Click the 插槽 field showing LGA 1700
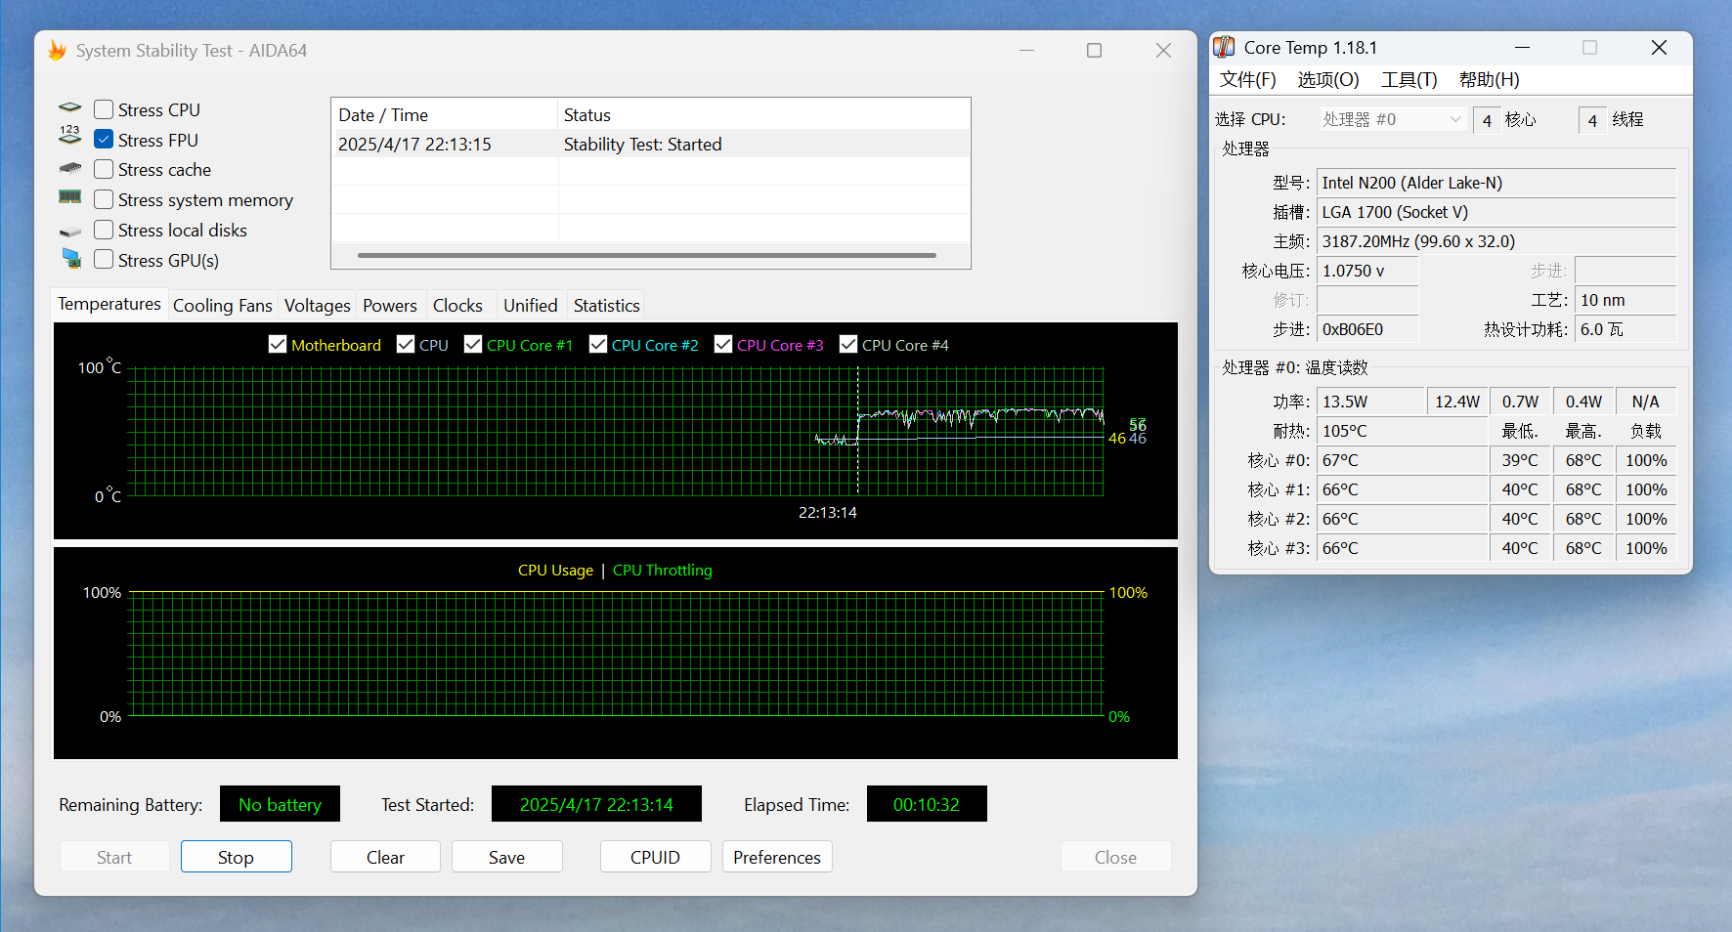This screenshot has width=1732, height=932. [x=1496, y=212]
